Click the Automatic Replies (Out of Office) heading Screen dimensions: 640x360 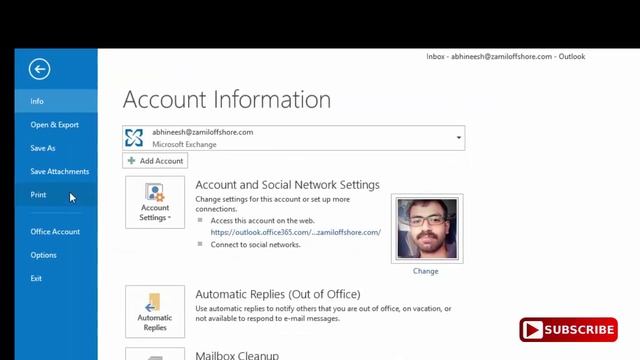pyautogui.click(x=278, y=294)
